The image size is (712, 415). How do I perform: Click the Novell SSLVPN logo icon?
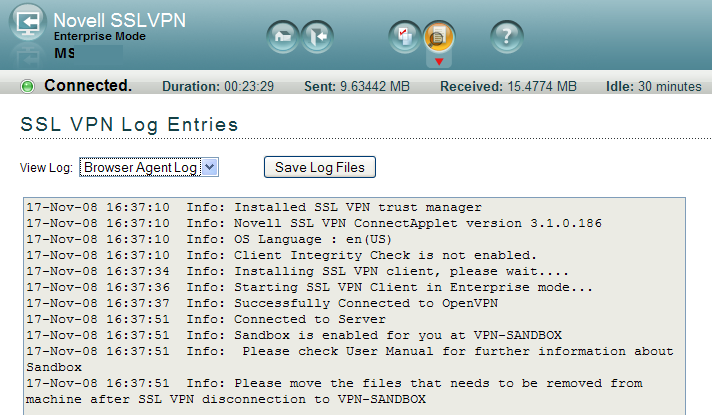(x=29, y=23)
